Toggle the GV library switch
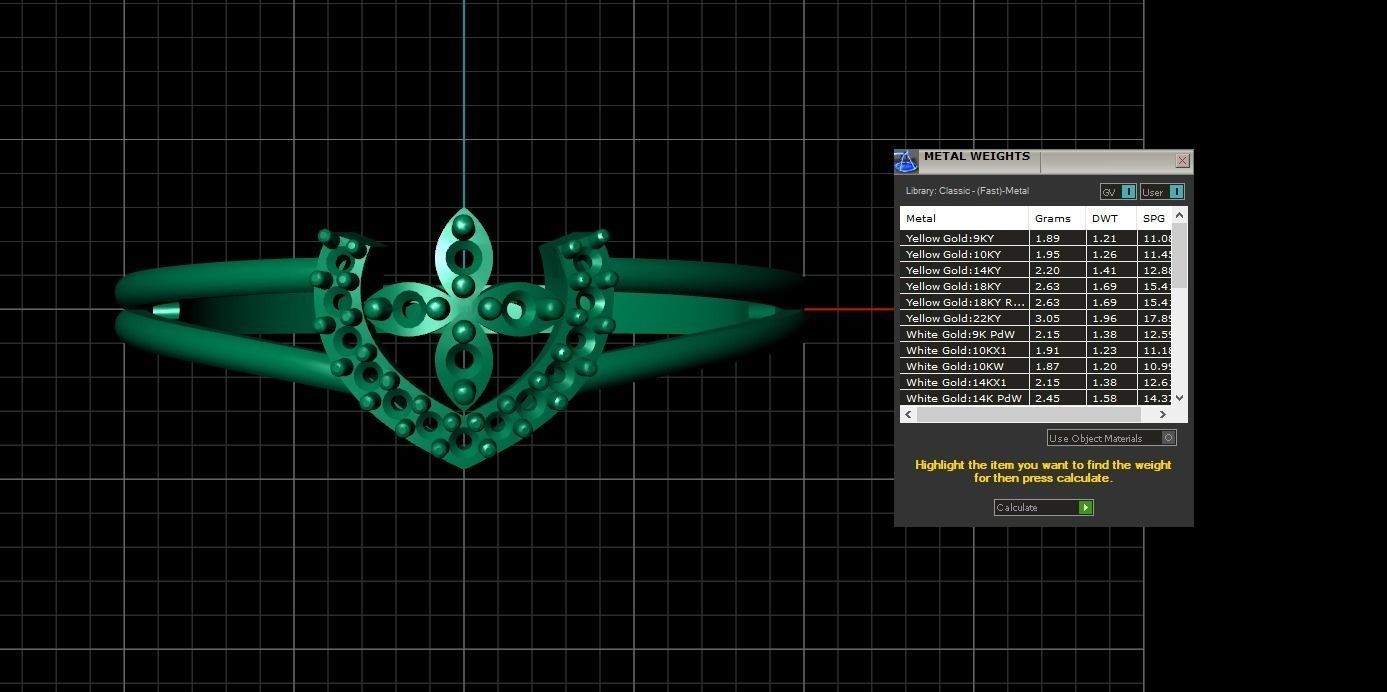Image resolution: width=1387 pixels, height=692 pixels. (x=1128, y=192)
